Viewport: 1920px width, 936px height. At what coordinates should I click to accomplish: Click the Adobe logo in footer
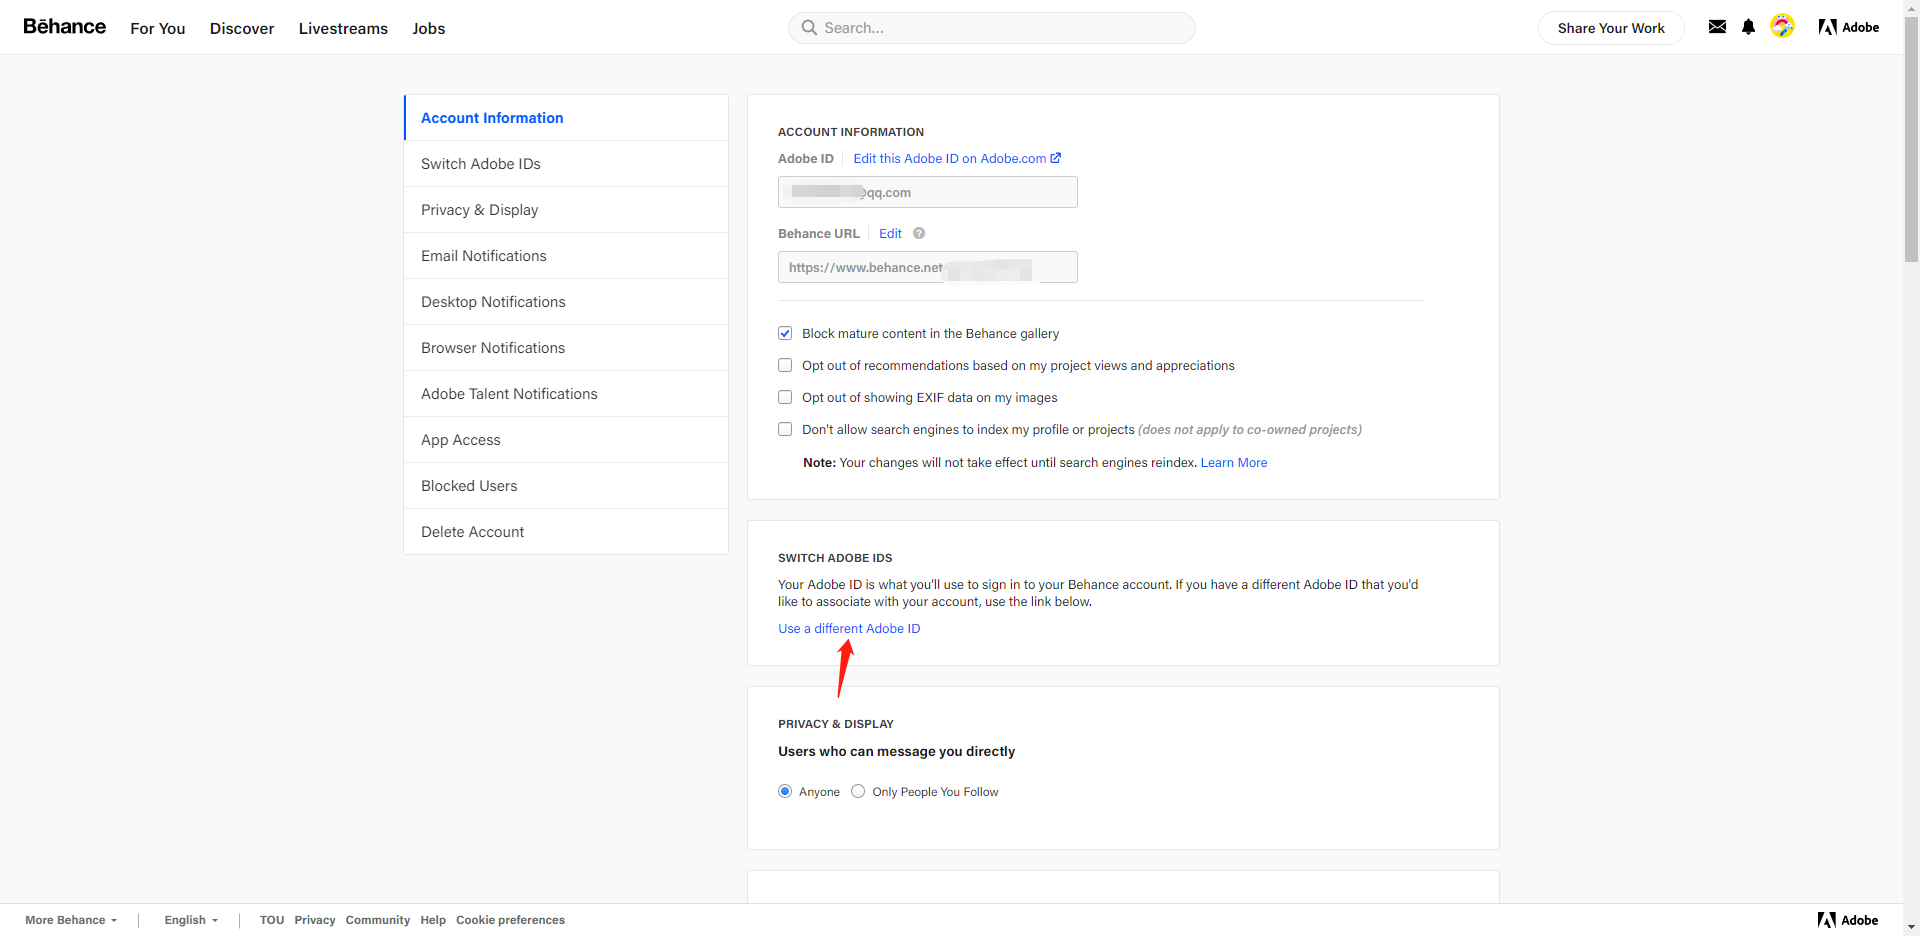click(x=1847, y=920)
